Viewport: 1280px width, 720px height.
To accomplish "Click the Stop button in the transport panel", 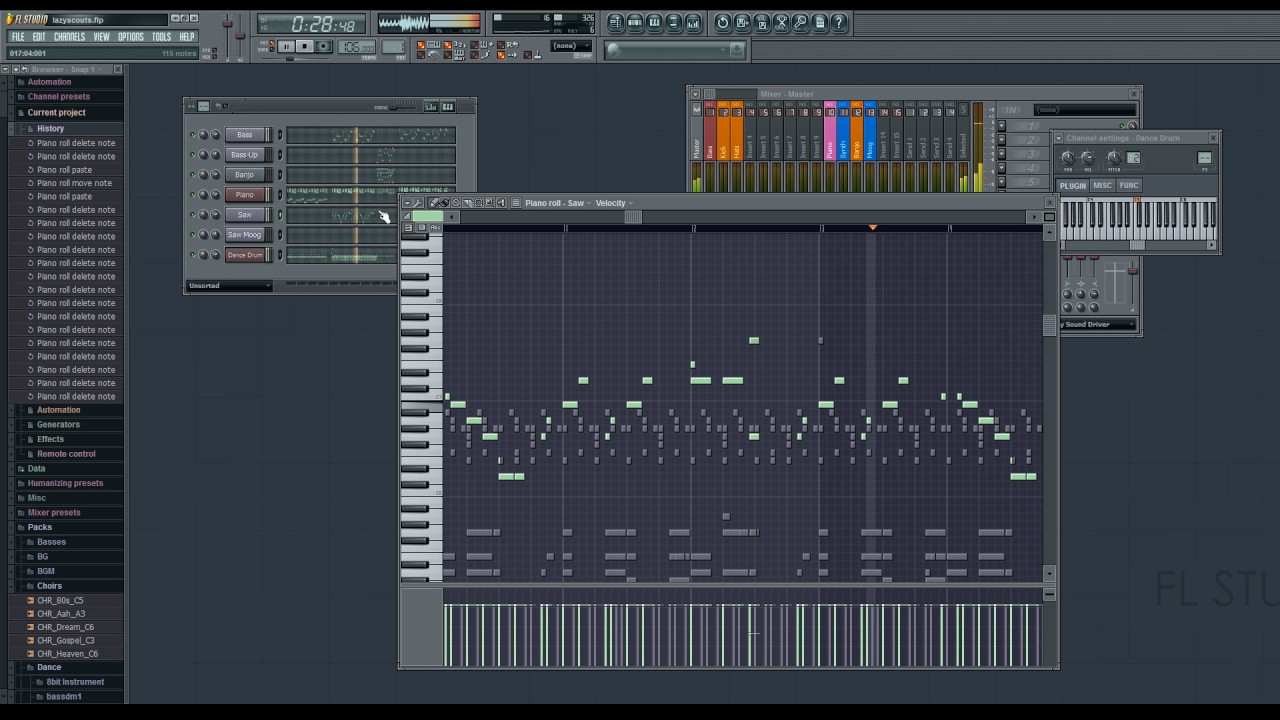I will coord(305,46).
